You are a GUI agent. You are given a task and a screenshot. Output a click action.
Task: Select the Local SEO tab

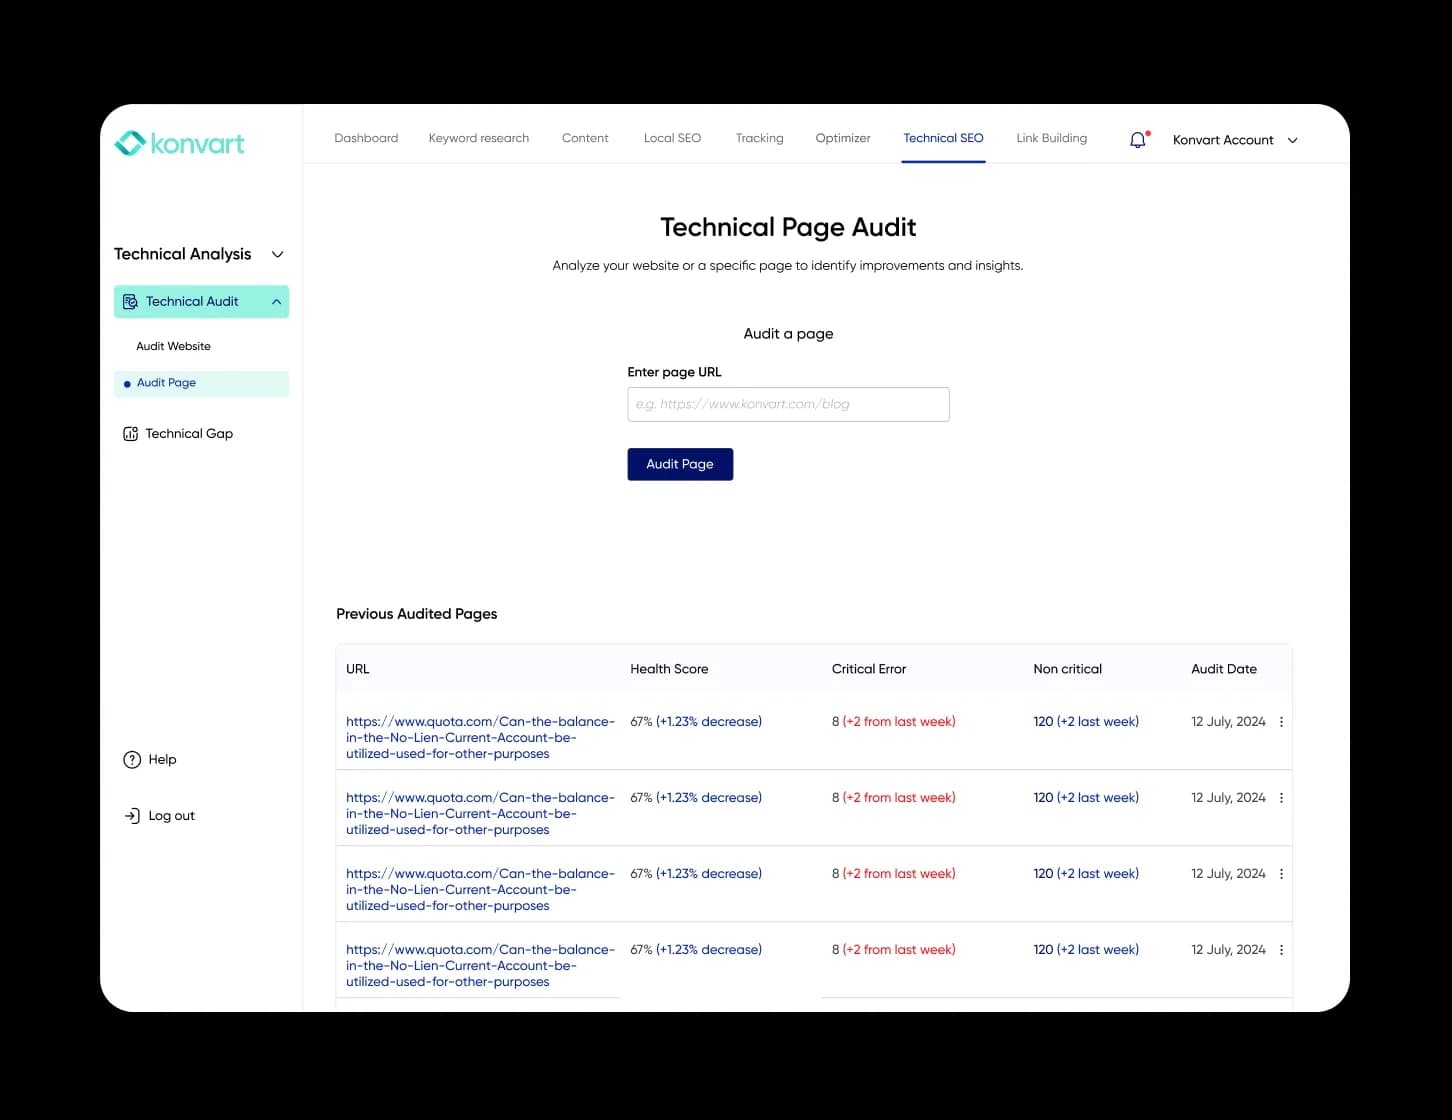pyautogui.click(x=672, y=139)
